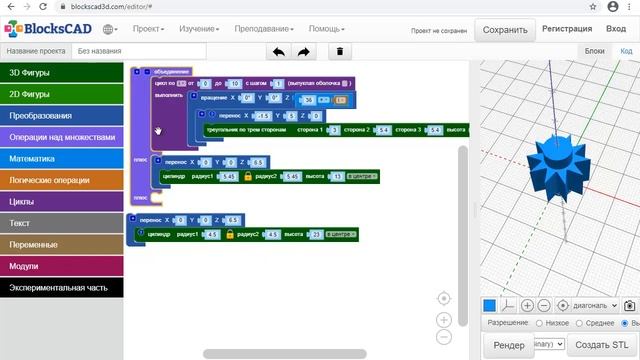
Task: Click the value 36 in rotation block
Action: click(x=309, y=100)
